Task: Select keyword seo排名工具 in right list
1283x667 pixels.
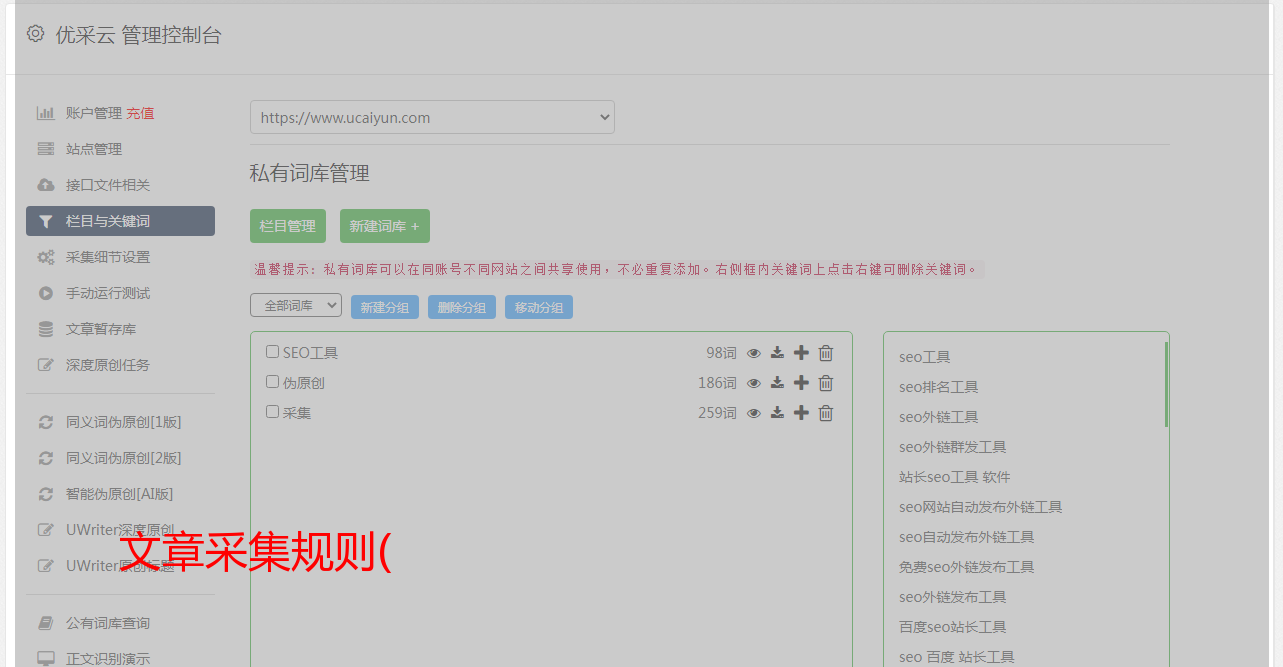Action: click(938, 387)
